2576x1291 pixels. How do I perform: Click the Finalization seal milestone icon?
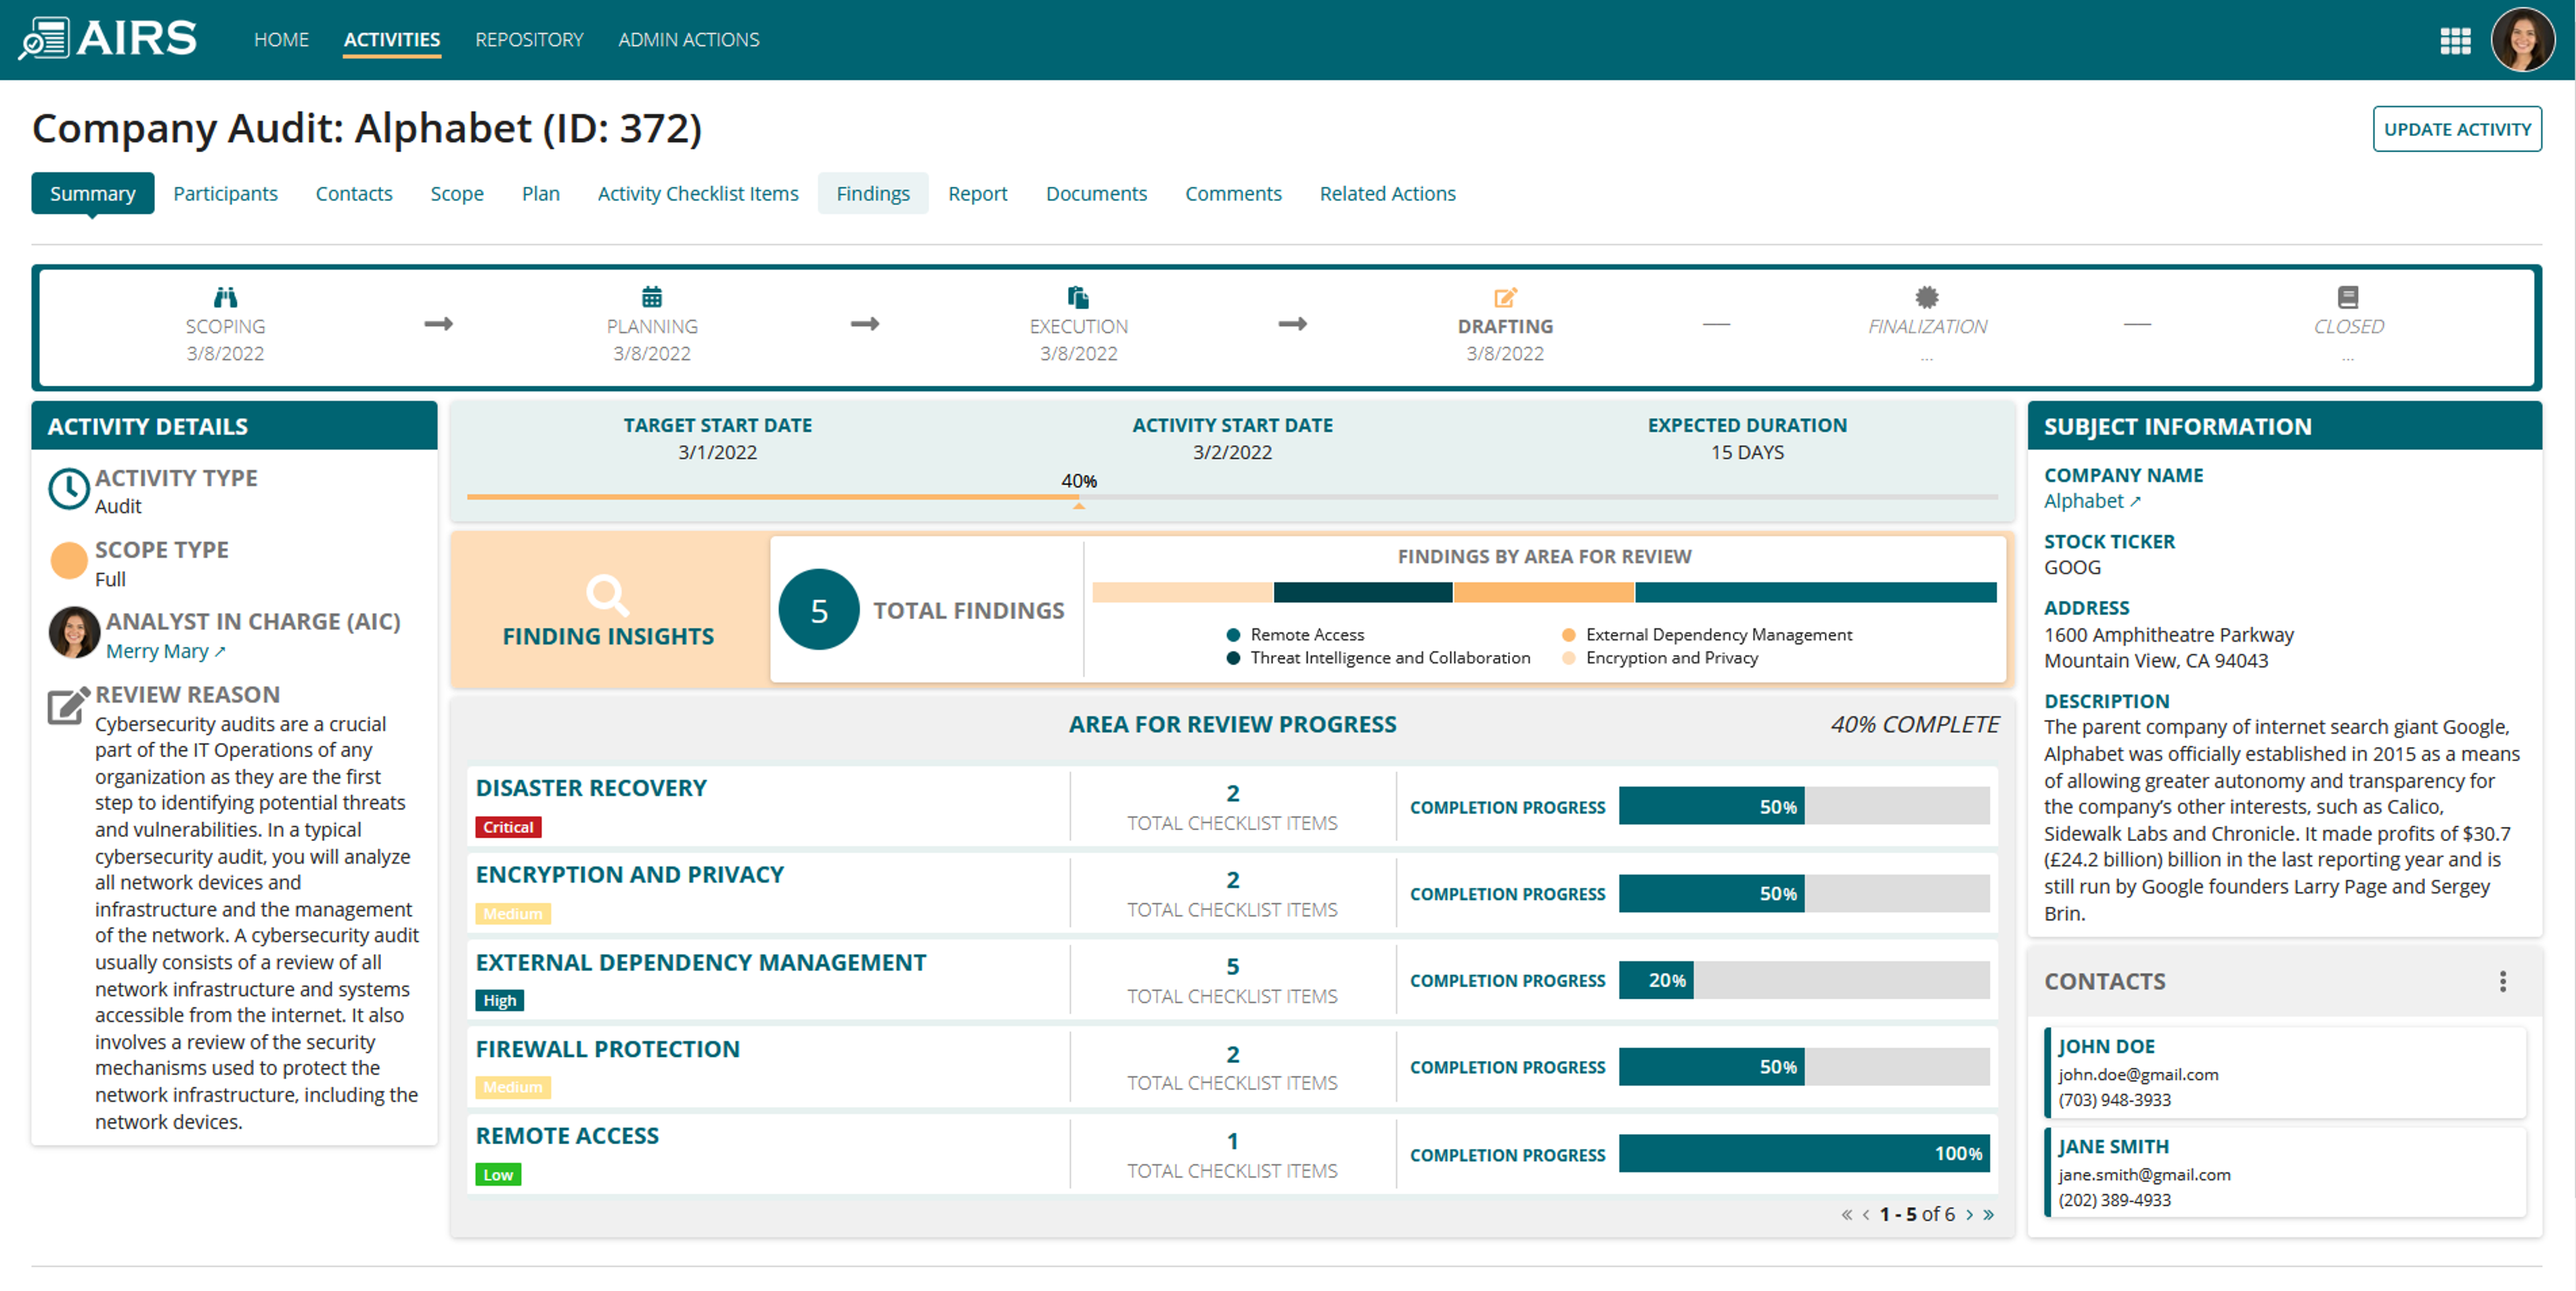point(1927,297)
